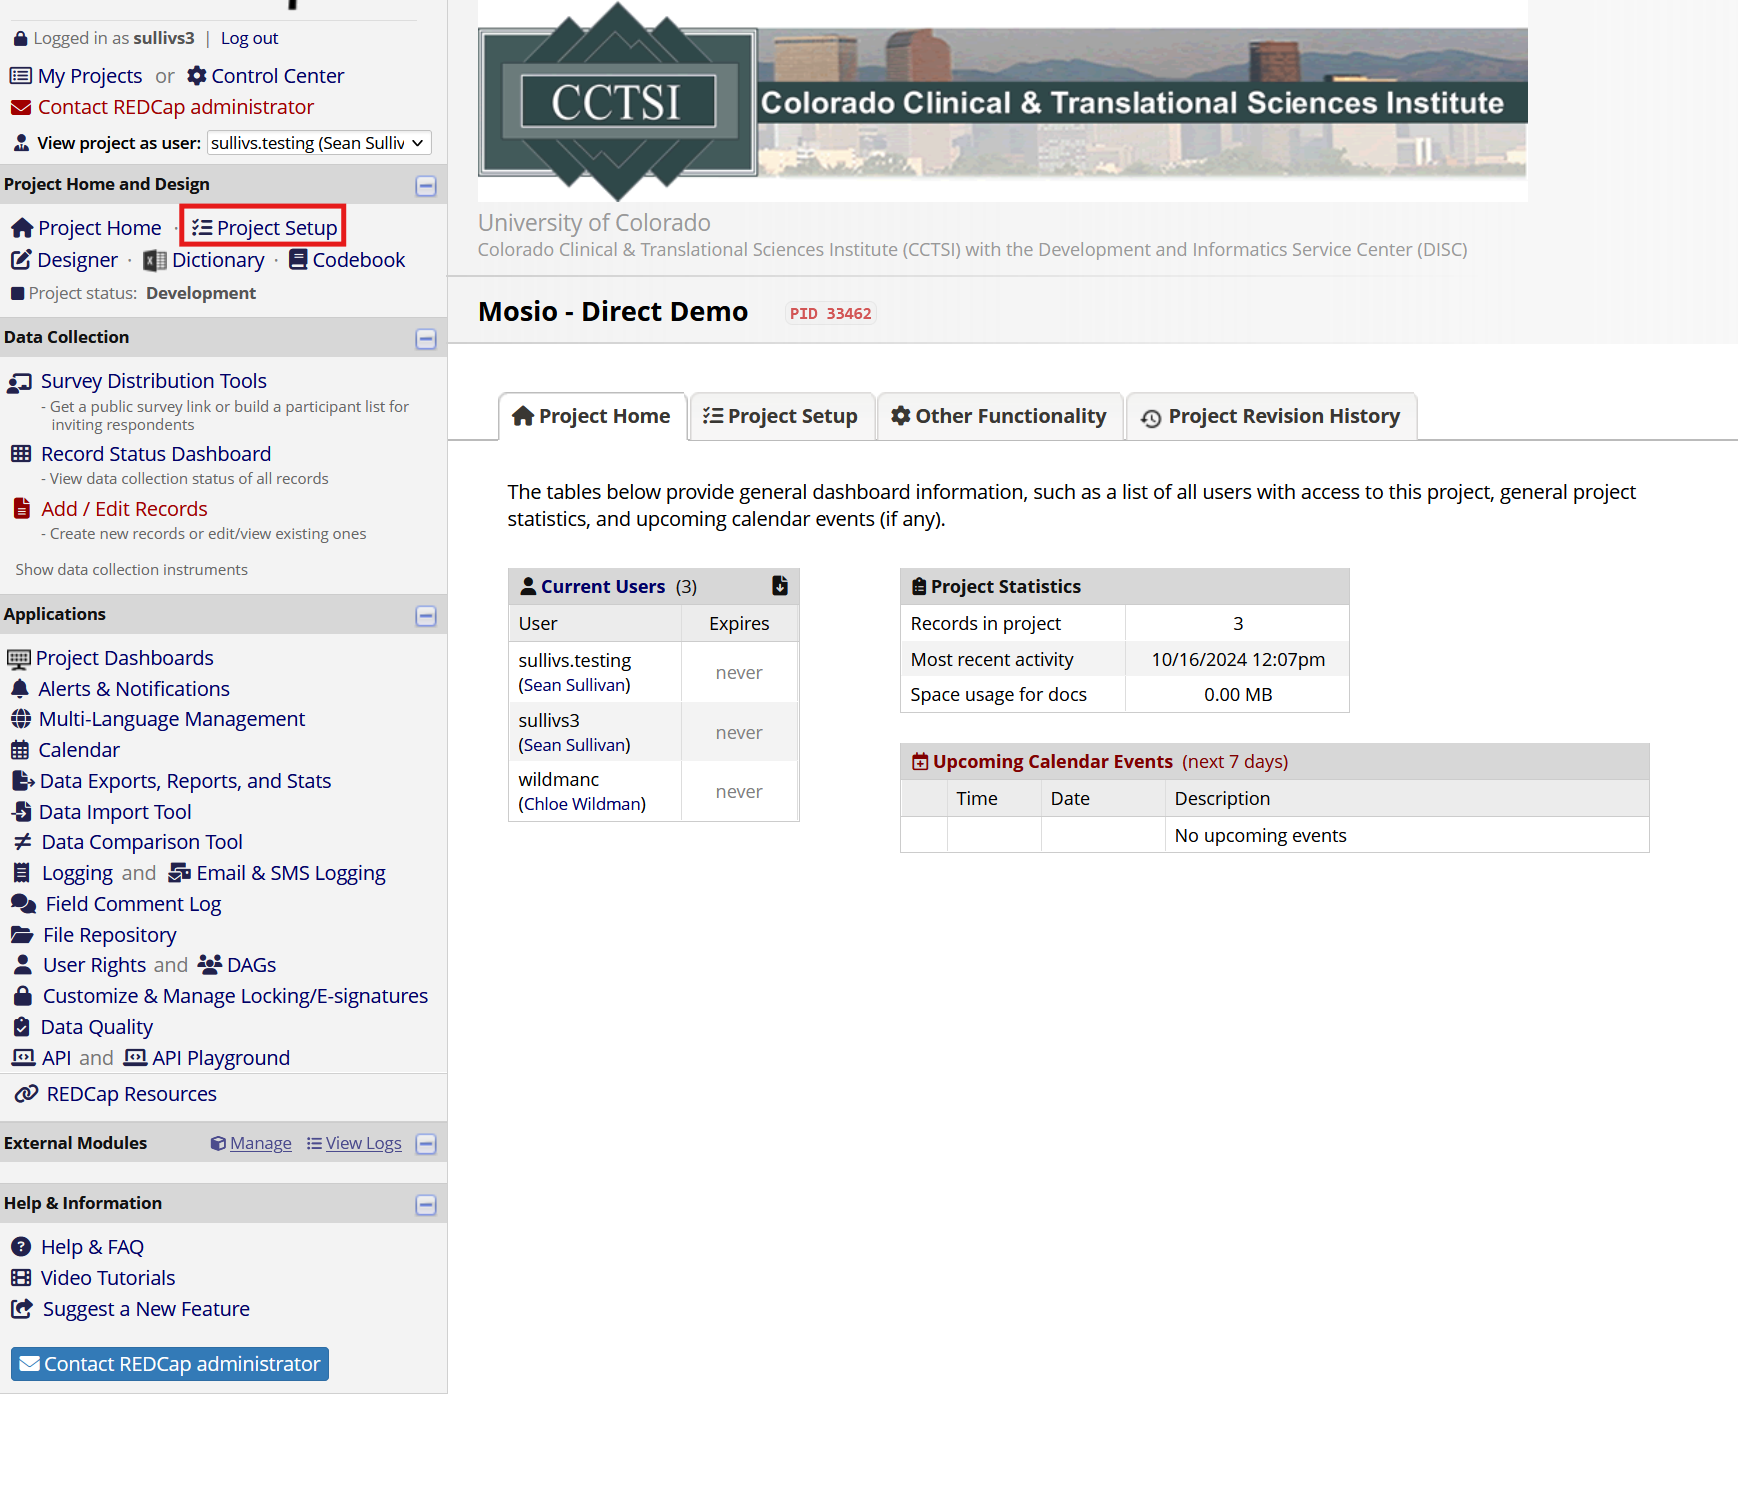Click the Survey Distribution Tools icon
Image resolution: width=1738 pixels, height=1508 pixels.
(20, 382)
